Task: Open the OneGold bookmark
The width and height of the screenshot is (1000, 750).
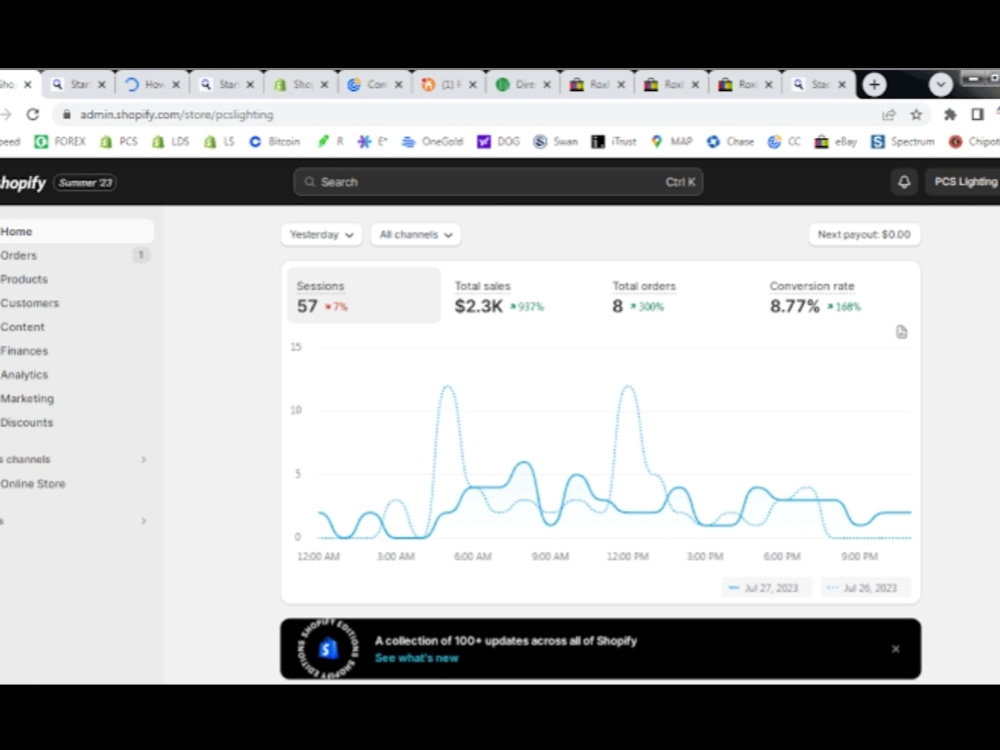Action: point(432,142)
